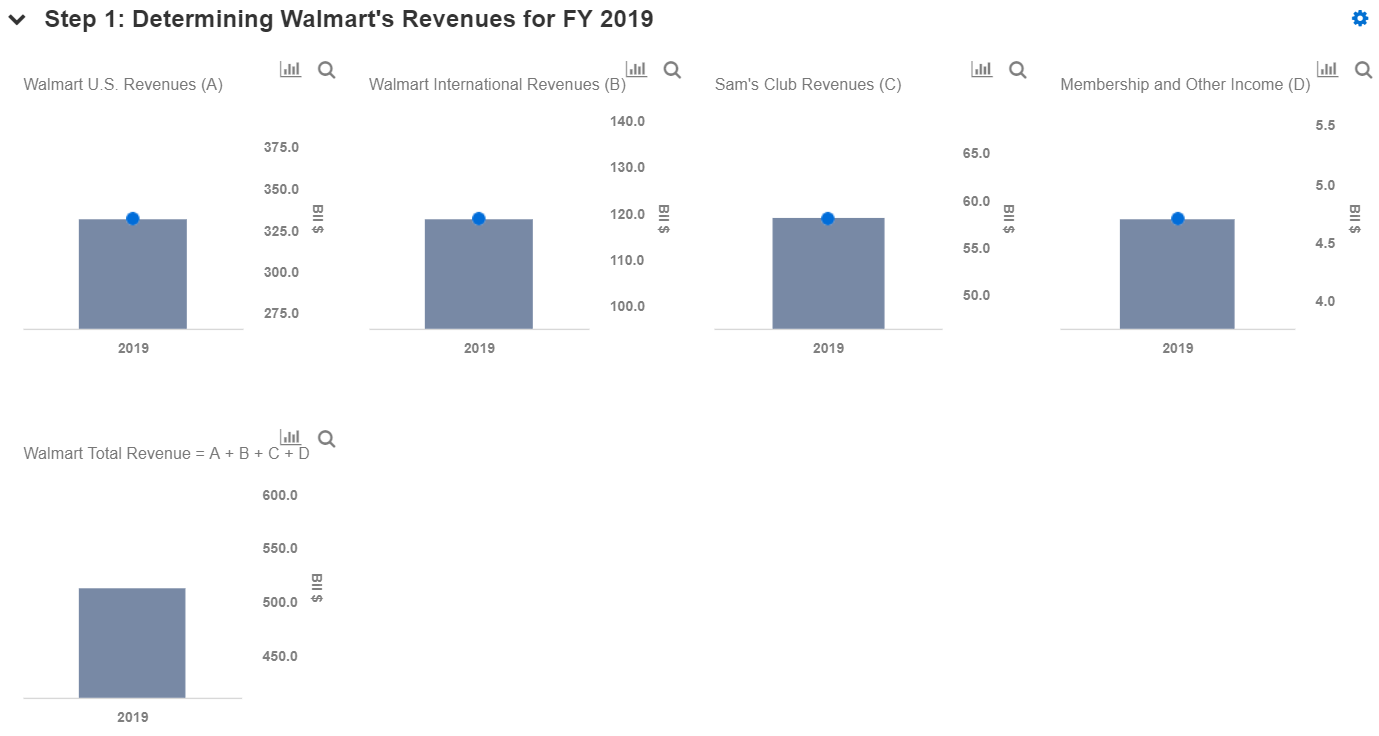Click the blue handle on Walmart U.S. bar
The height and width of the screenshot is (736, 1379).
[x=133, y=219]
